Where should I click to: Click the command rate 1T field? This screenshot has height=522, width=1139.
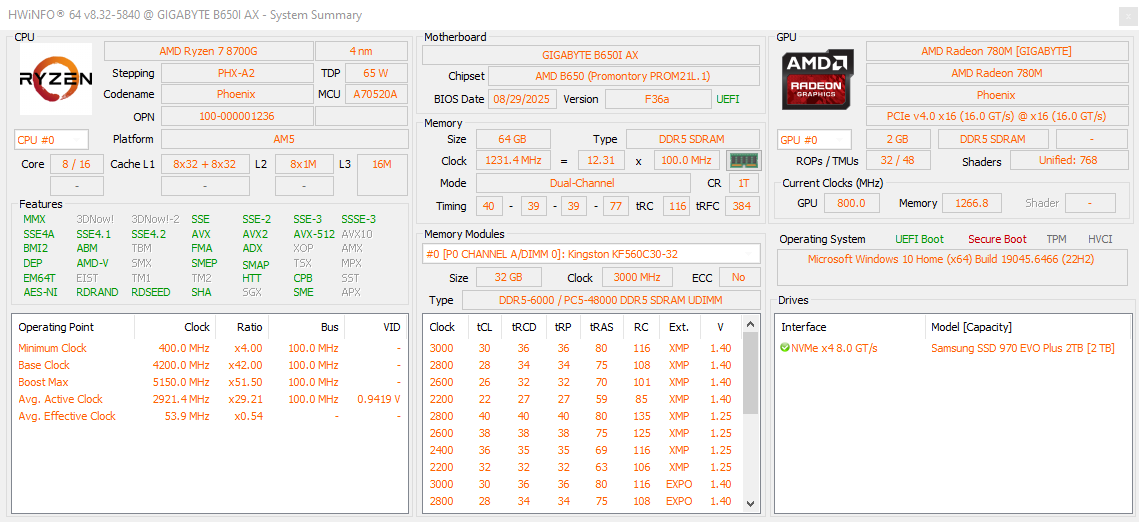[744, 183]
